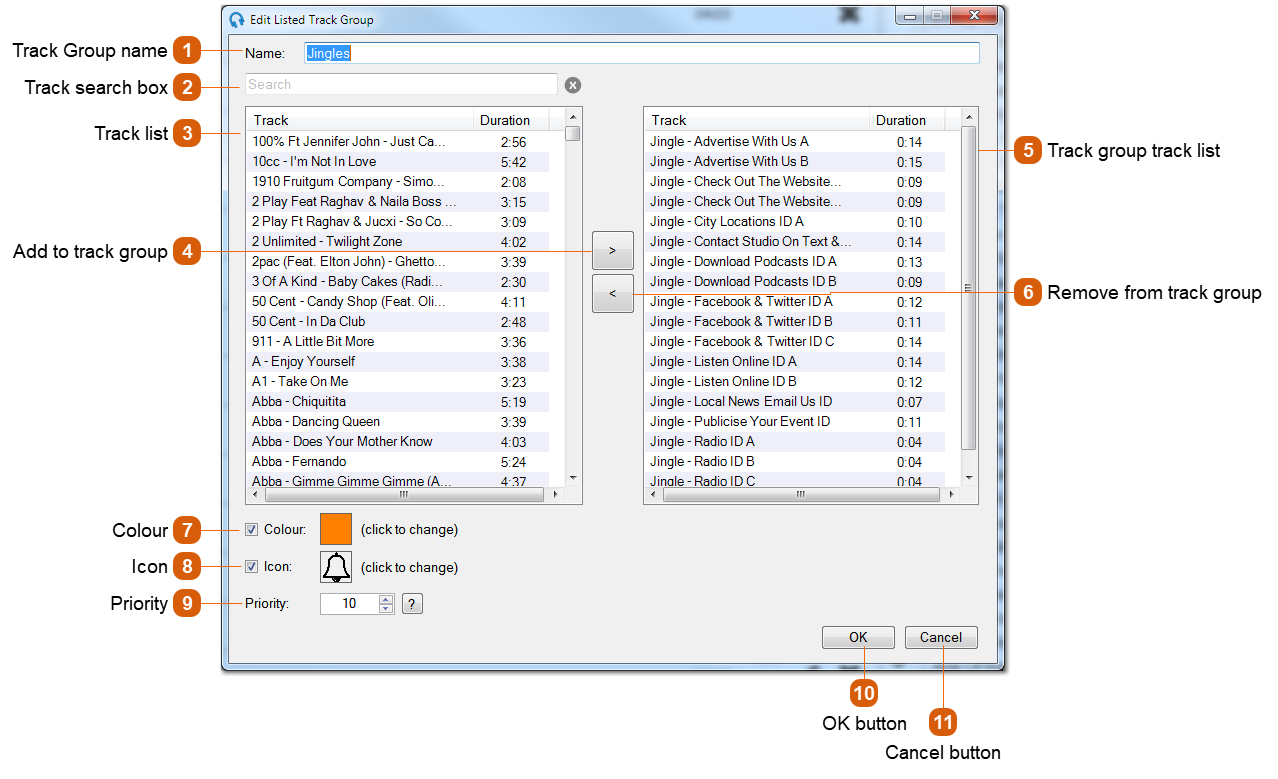Click the Priority down spinner arrow
The width and height of the screenshot is (1278, 779).
[x=385, y=608]
